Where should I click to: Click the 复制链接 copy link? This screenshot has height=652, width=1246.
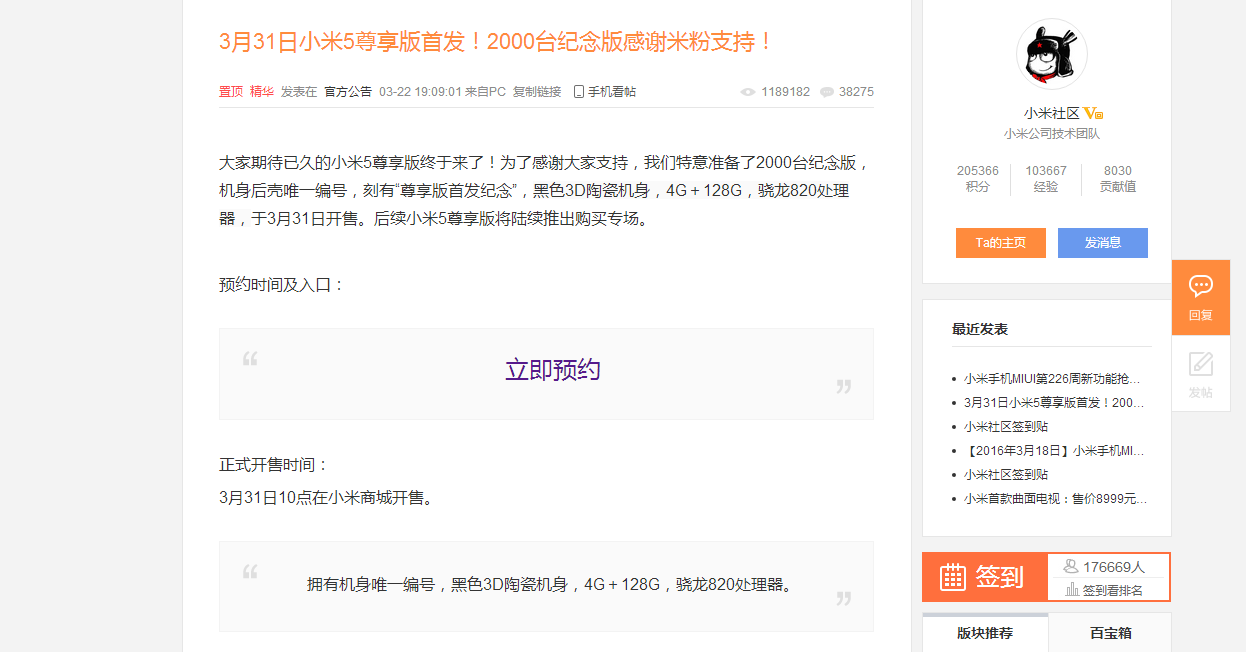point(537,92)
